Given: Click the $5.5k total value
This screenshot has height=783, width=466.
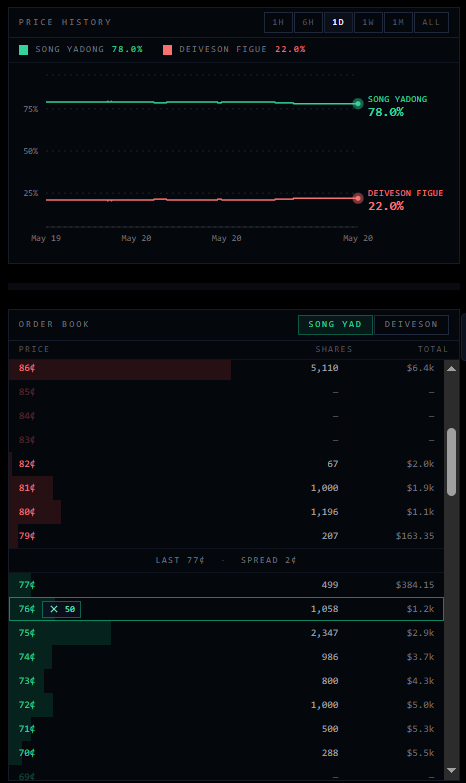Looking at the screenshot, I should 421,753.
